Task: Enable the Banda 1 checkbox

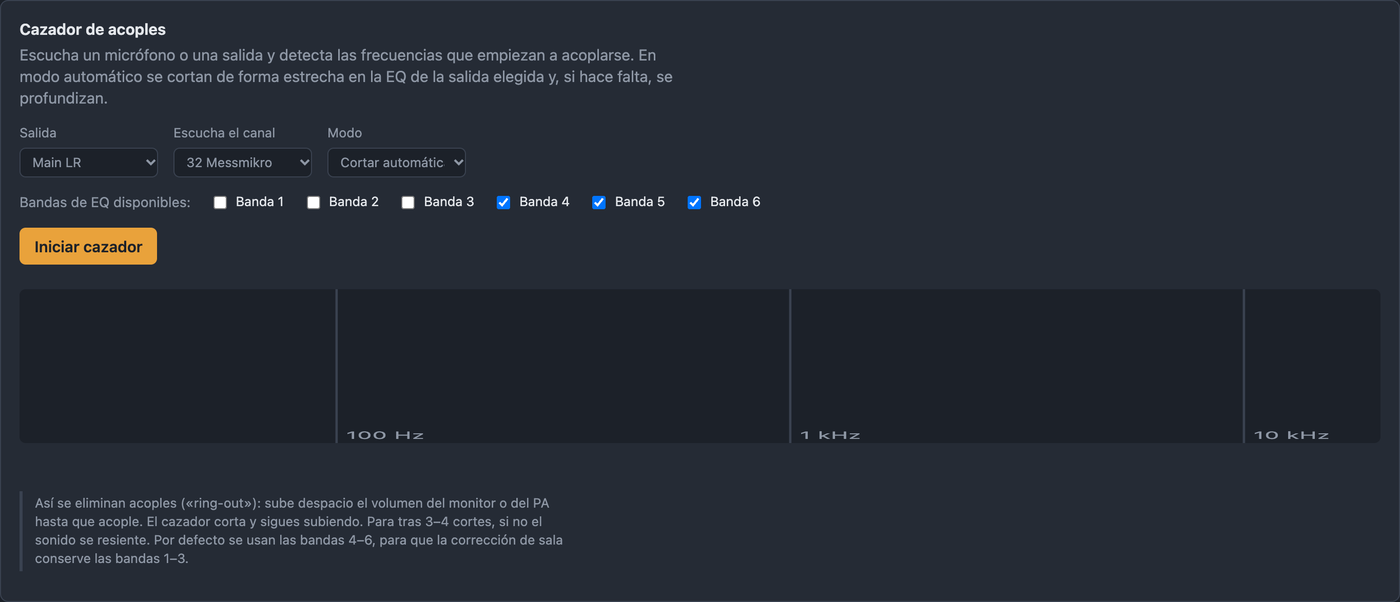Action: [220, 202]
